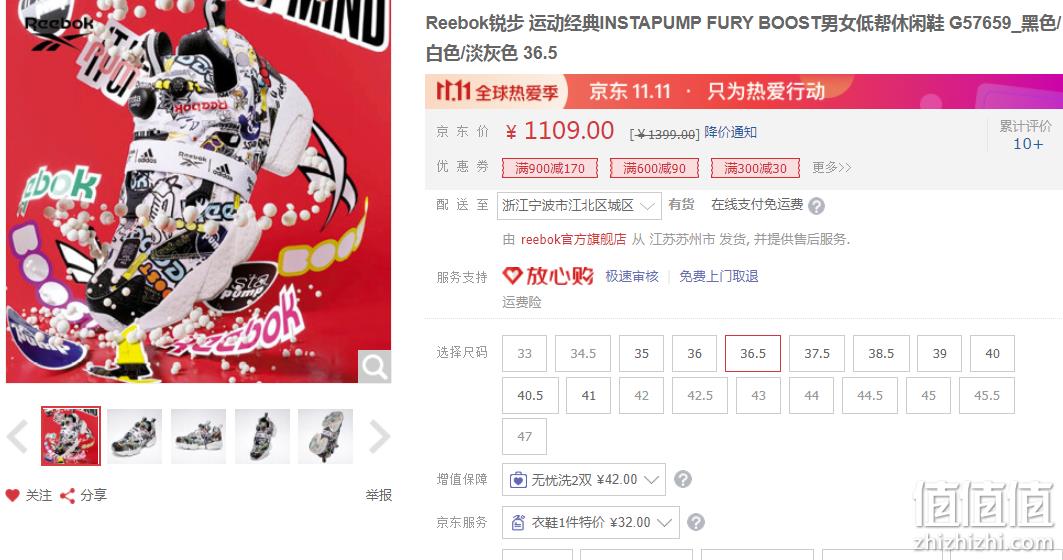The image size is (1063, 560).
Task: Select shoe size 36
Action: click(x=694, y=353)
